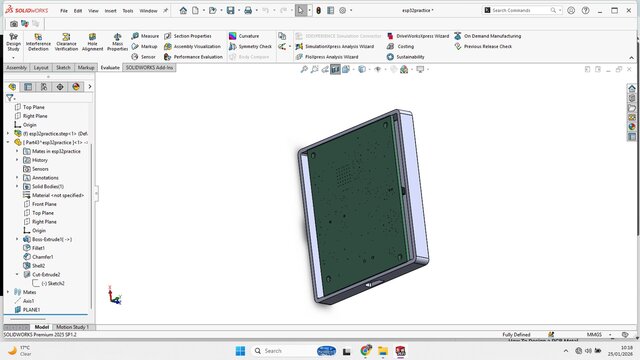Select PLANE1 in the feature tree
Screen dimensions: 640x360
(27, 310)
